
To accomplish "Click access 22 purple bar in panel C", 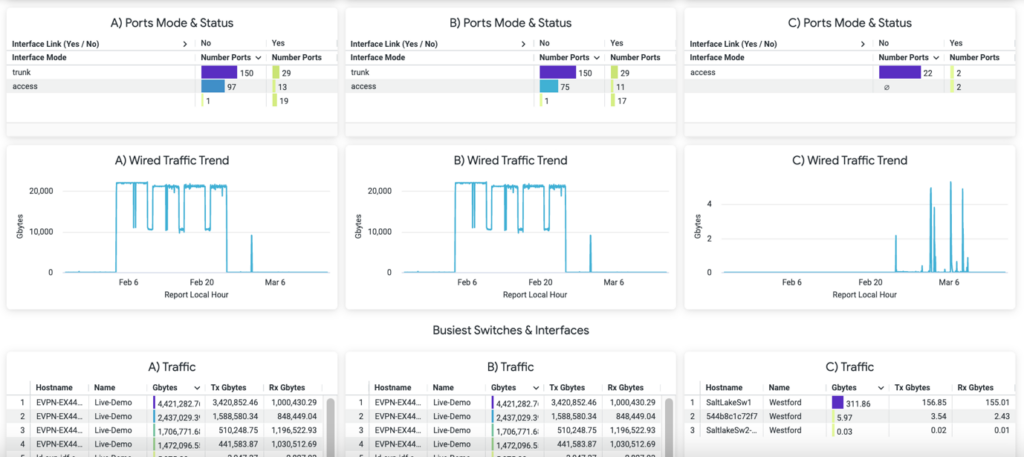I will (899, 73).
